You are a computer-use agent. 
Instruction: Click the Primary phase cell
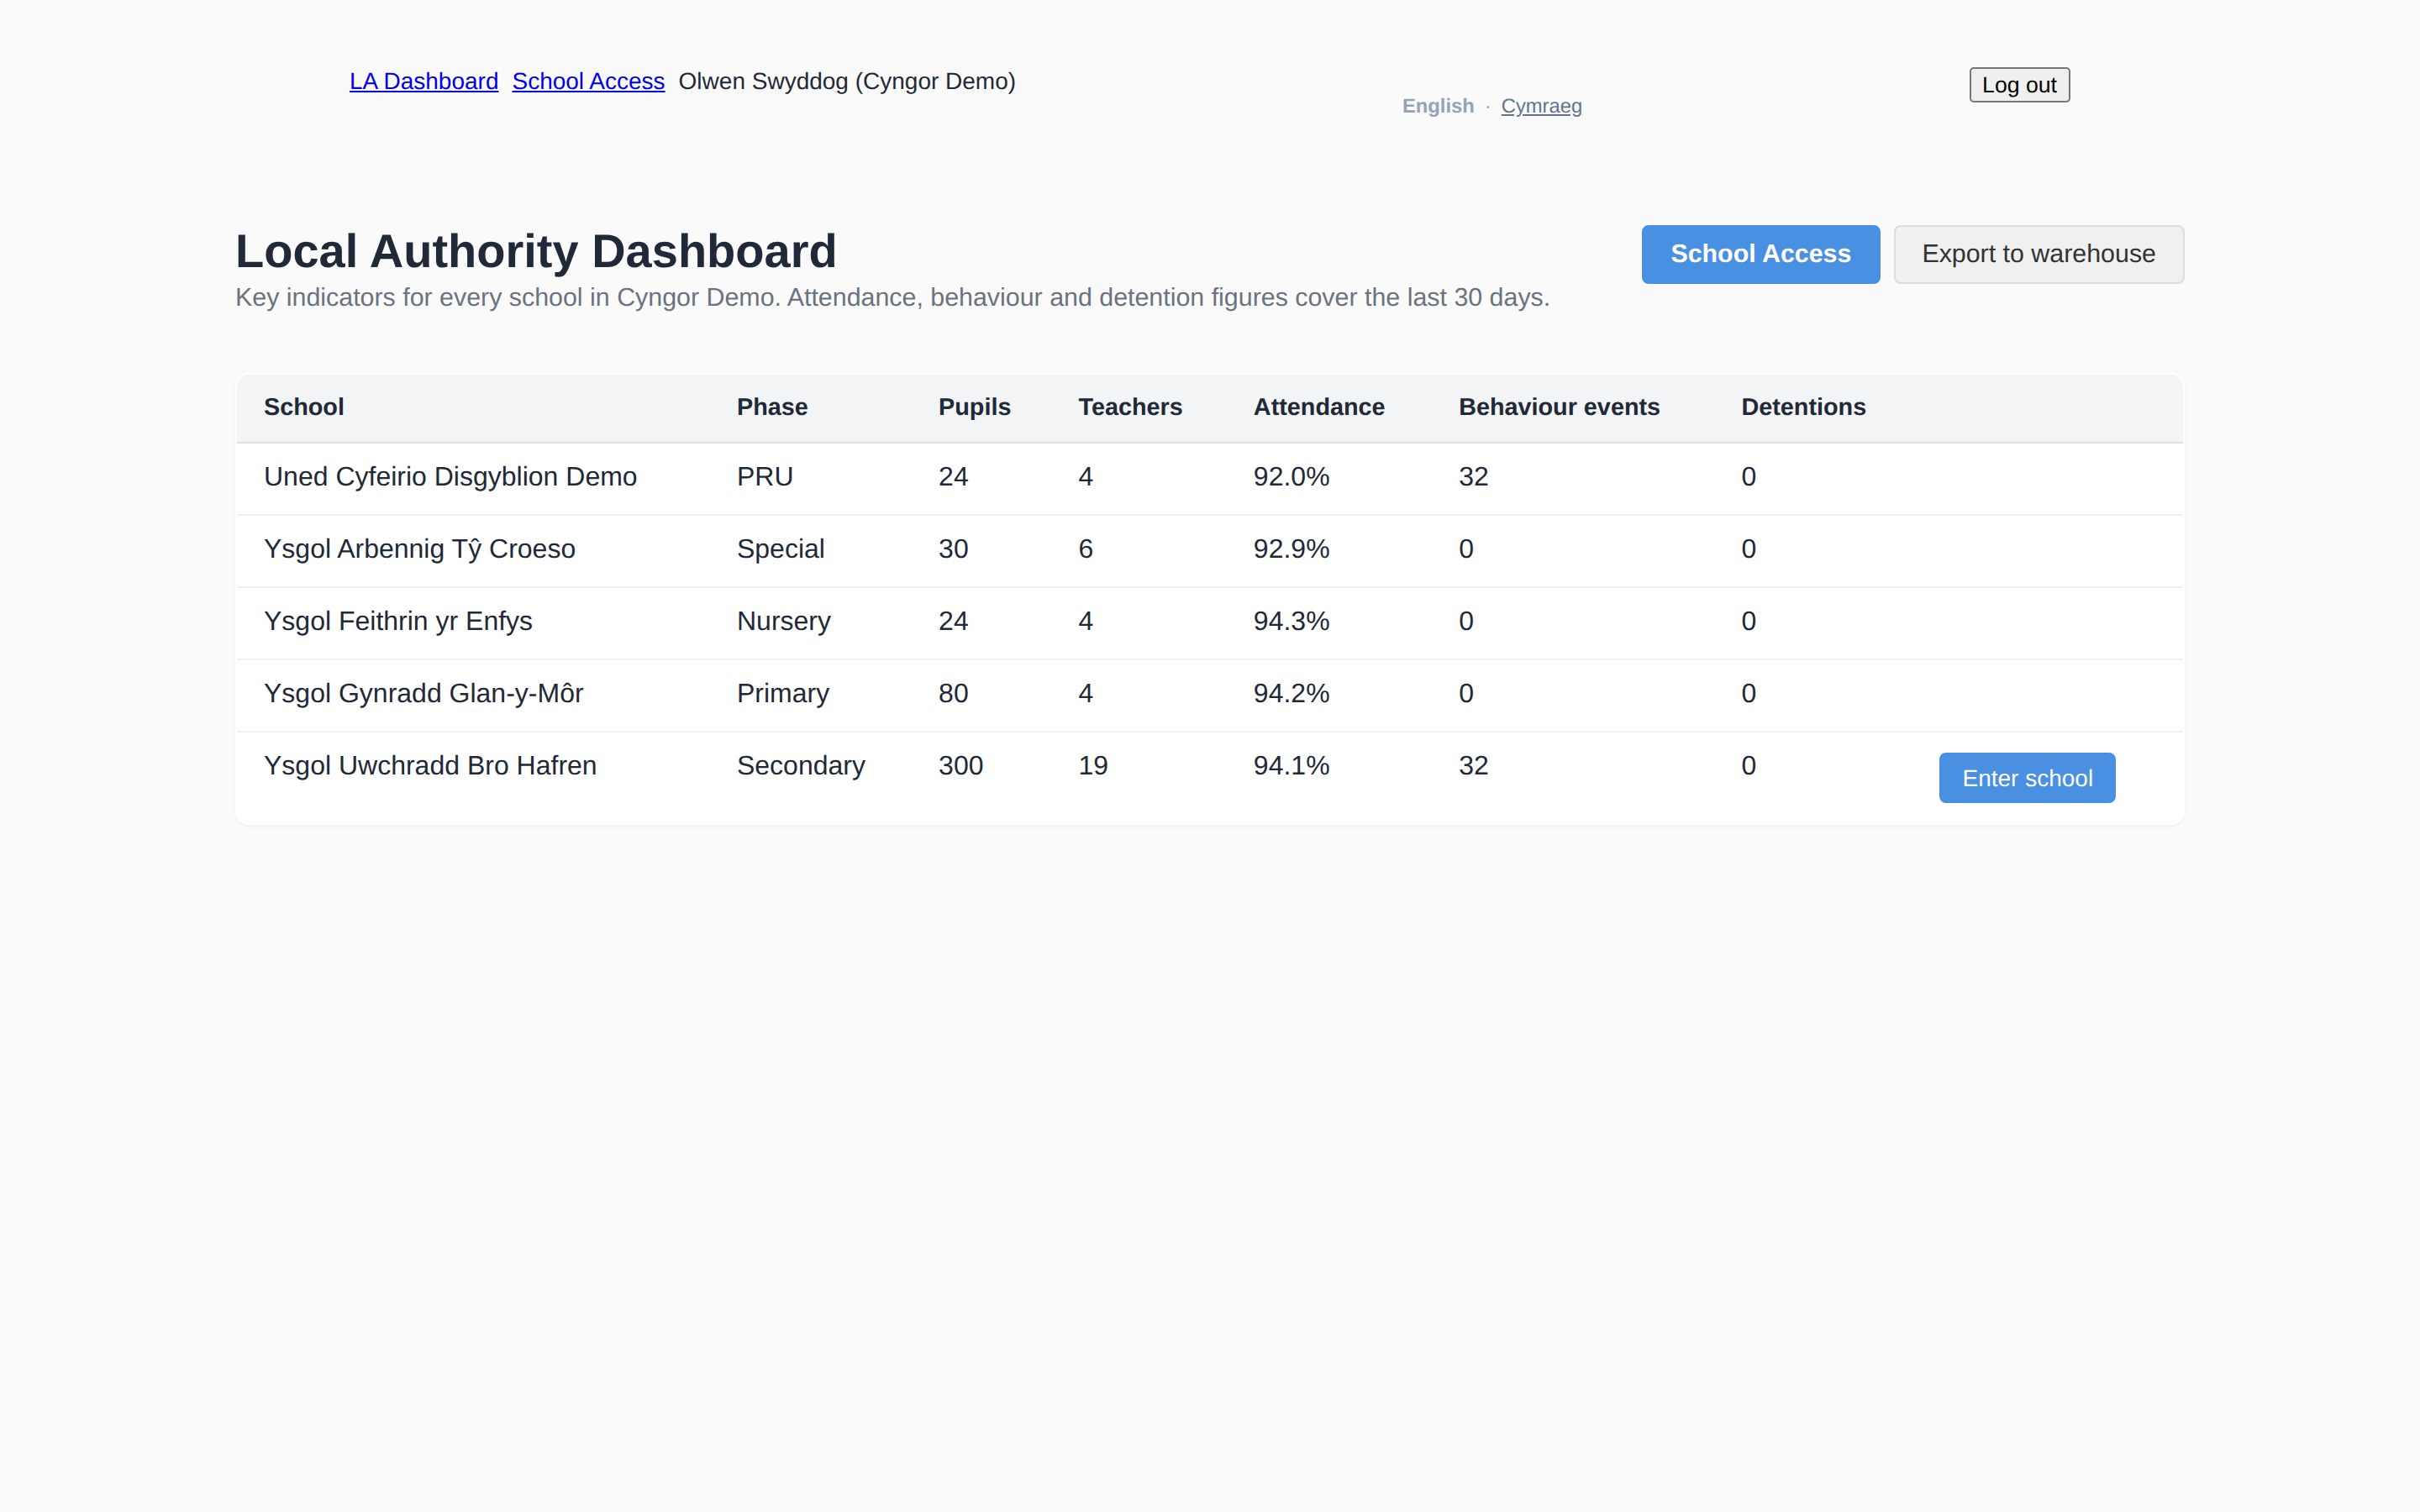tap(783, 693)
